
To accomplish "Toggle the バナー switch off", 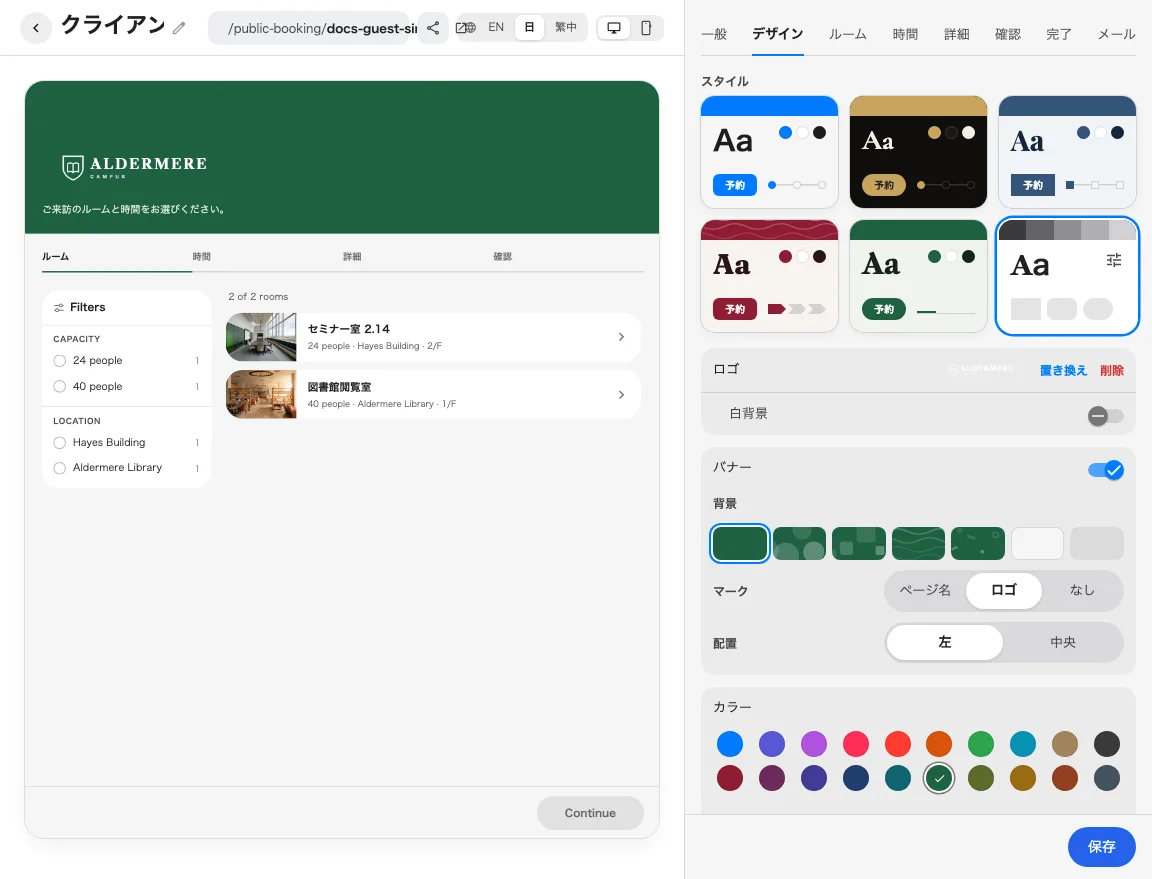I will point(1106,470).
